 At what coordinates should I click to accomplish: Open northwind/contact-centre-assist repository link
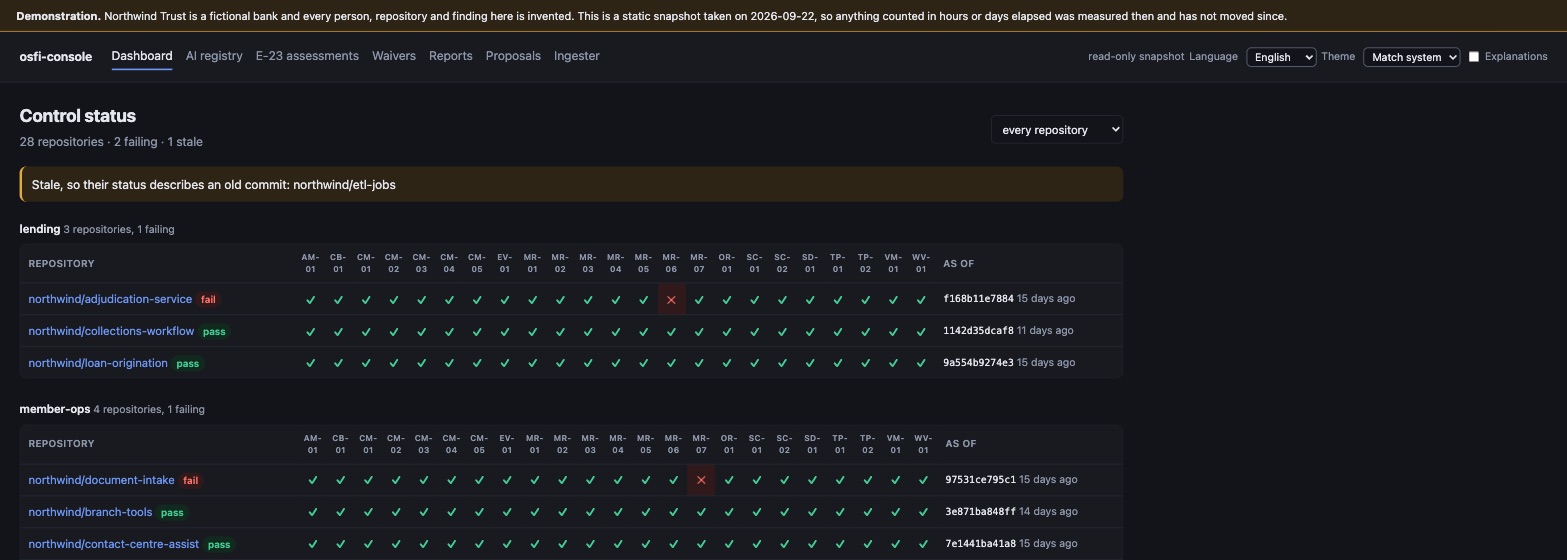pyautogui.click(x=114, y=544)
